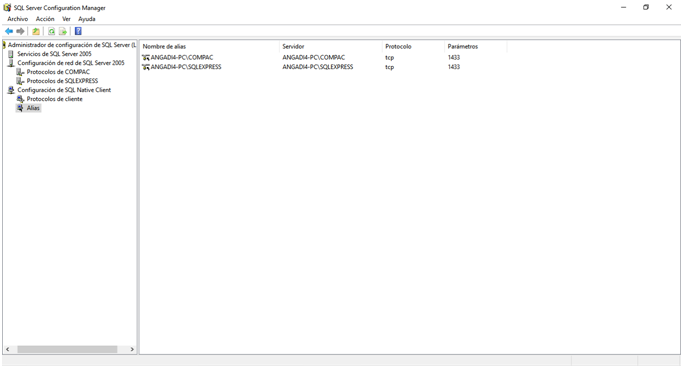Select the ANGADI4-PC\COMPAC alias name
The height and width of the screenshot is (367, 683).
pos(182,57)
